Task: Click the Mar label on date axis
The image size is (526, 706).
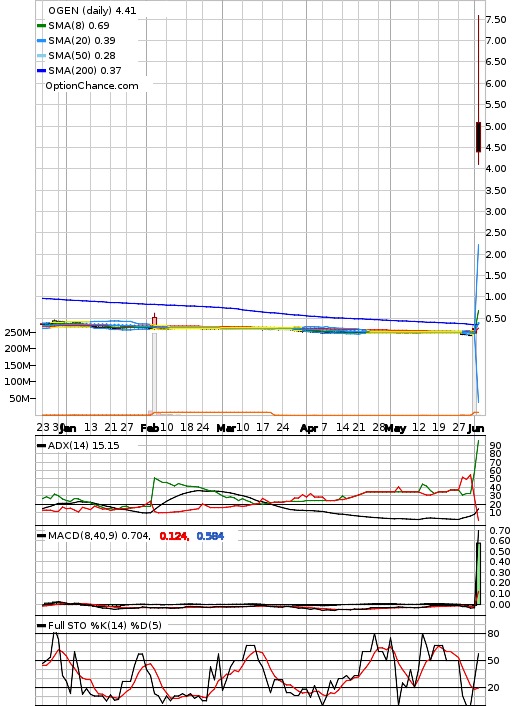Action: tap(226, 428)
